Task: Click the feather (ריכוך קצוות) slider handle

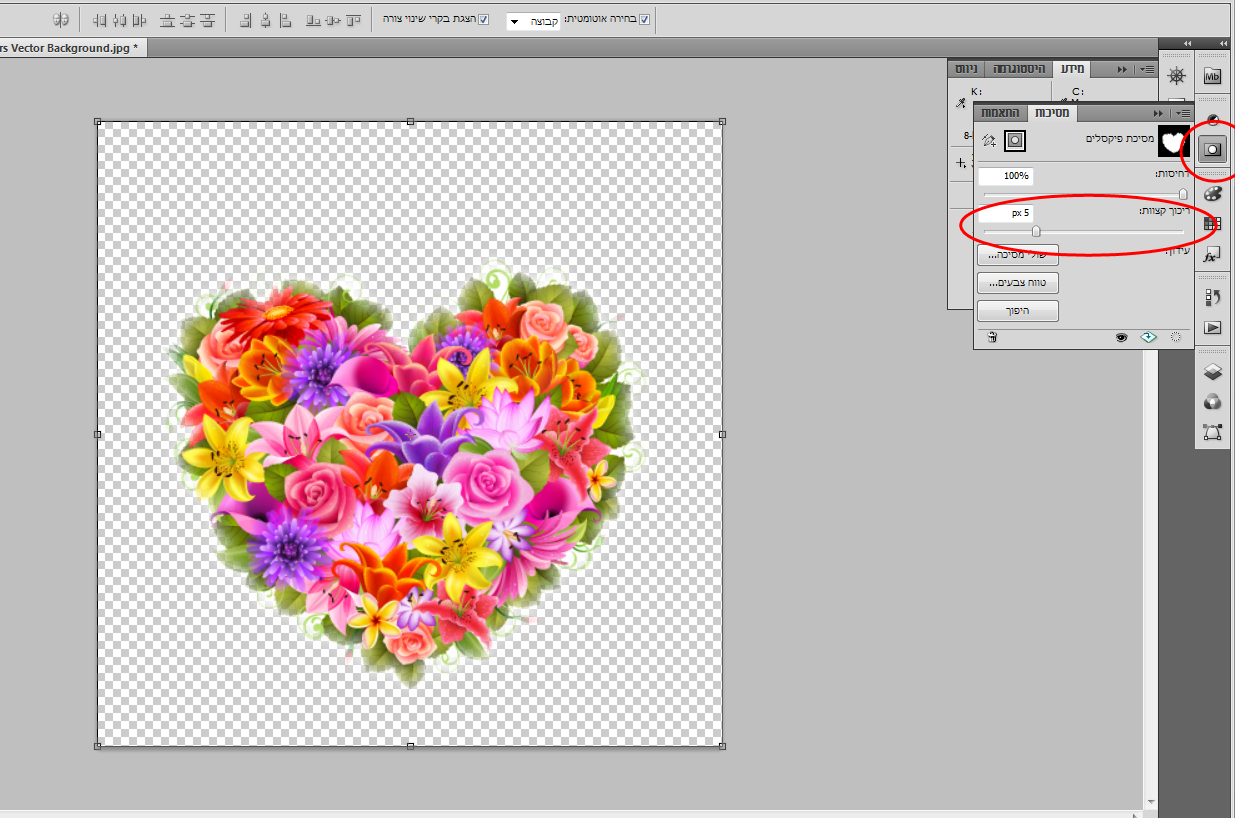Action: [x=1036, y=231]
